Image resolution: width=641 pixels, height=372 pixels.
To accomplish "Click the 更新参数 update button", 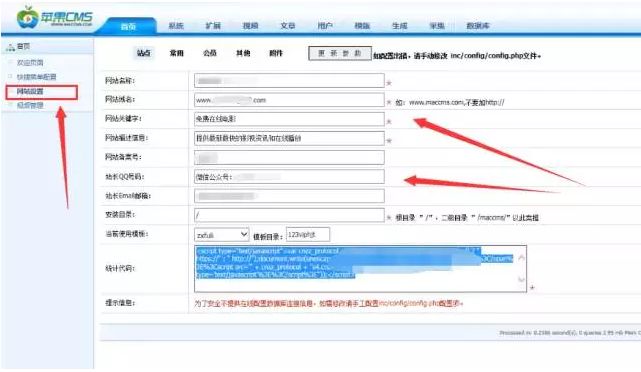I will pos(340,54).
